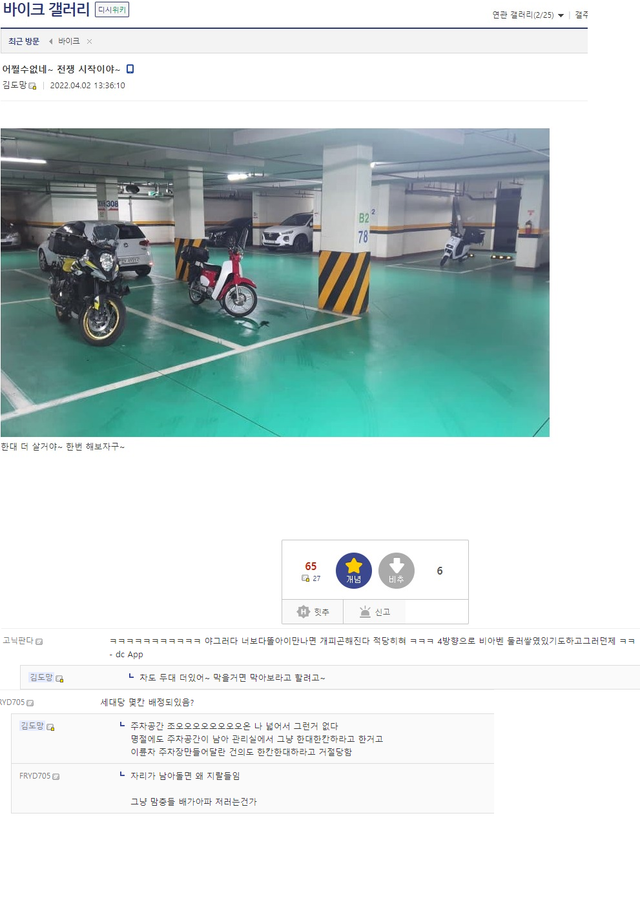Click the 힛추 icon button
640x905 pixels.
pos(312,612)
